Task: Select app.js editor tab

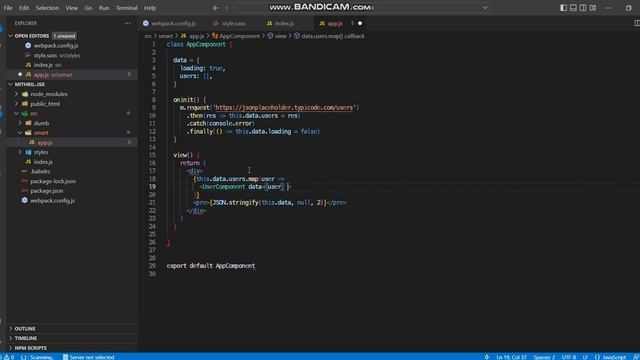Action: 335,24
